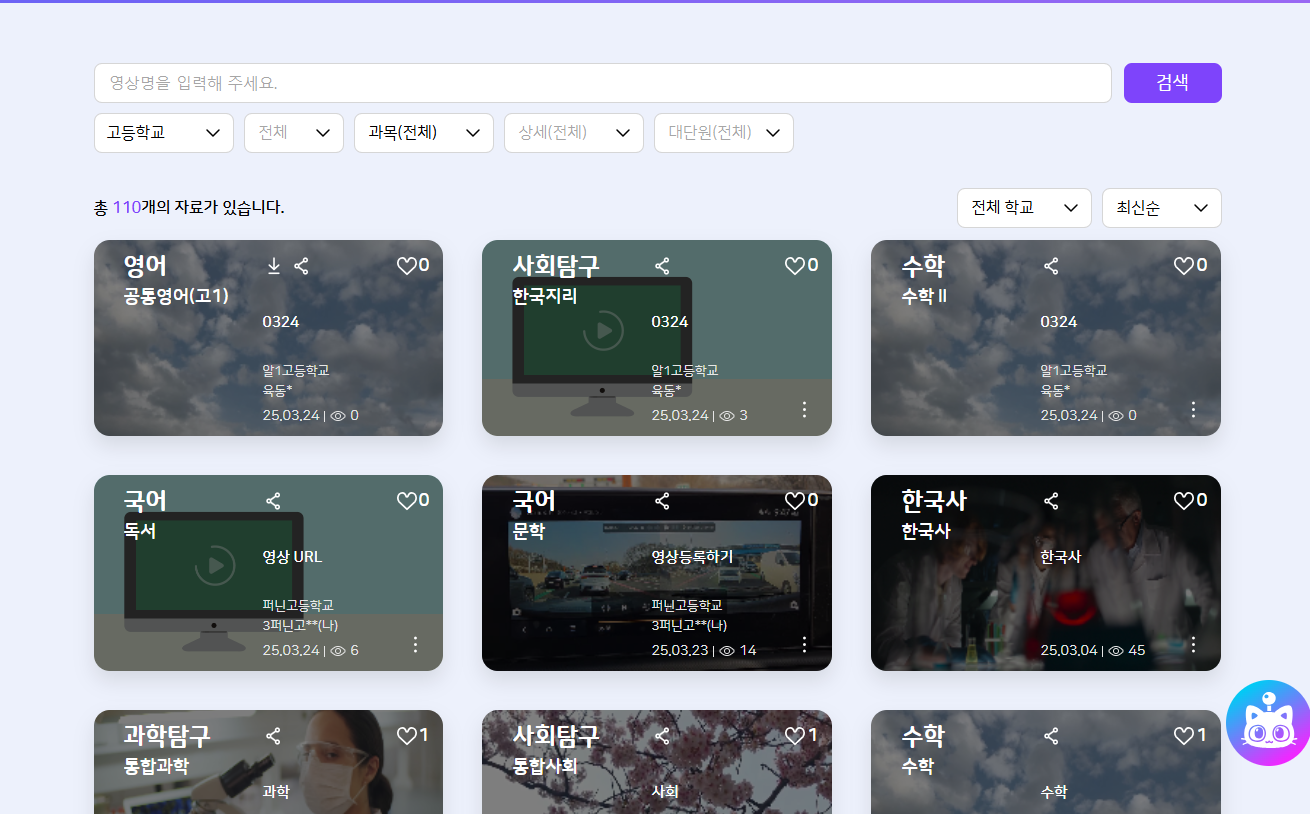This screenshot has height=814, width=1310.
Task: Click the 25.03.23 date on 문학 card
Action: coord(680,651)
